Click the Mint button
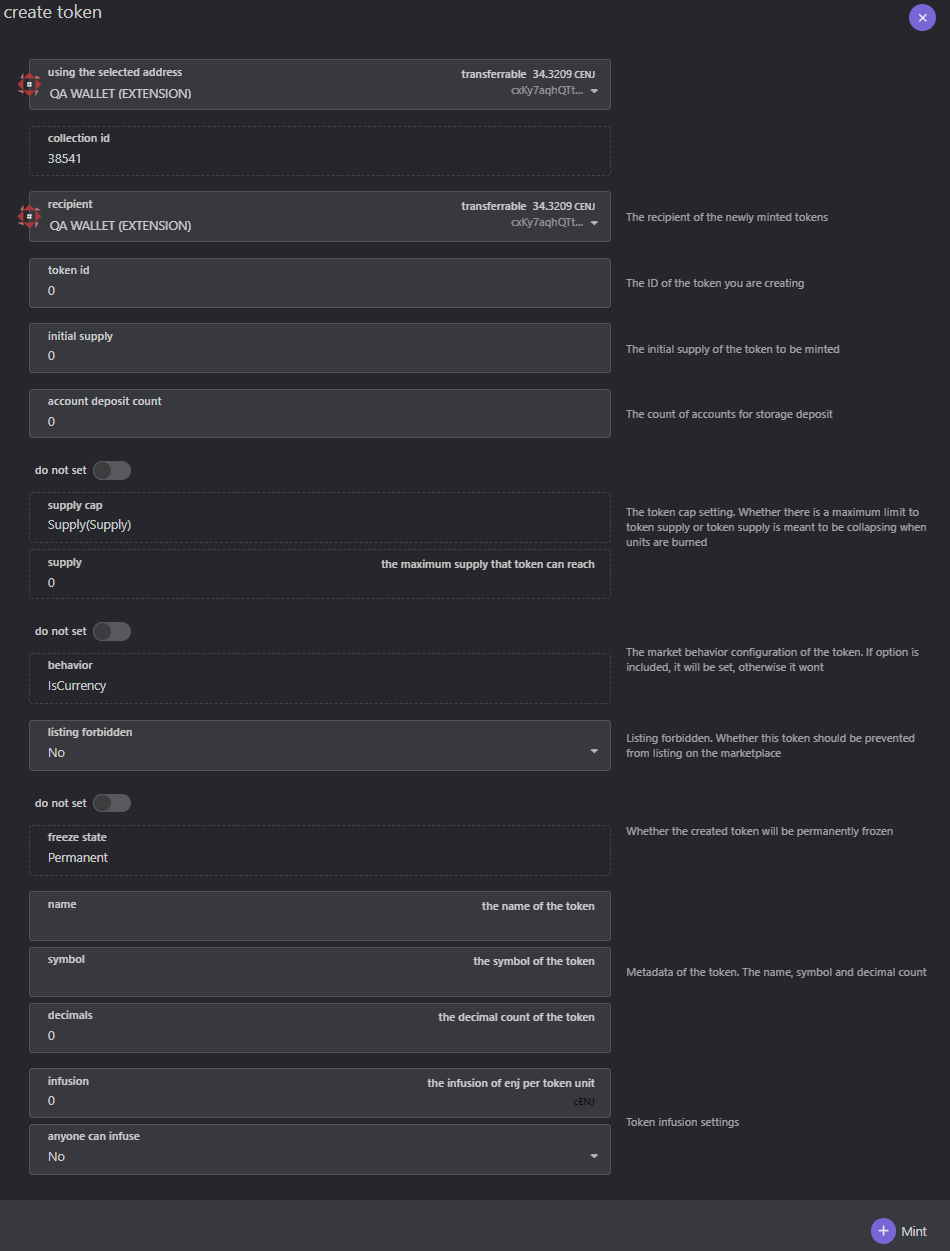This screenshot has height=1251, width=950. (x=900, y=1231)
